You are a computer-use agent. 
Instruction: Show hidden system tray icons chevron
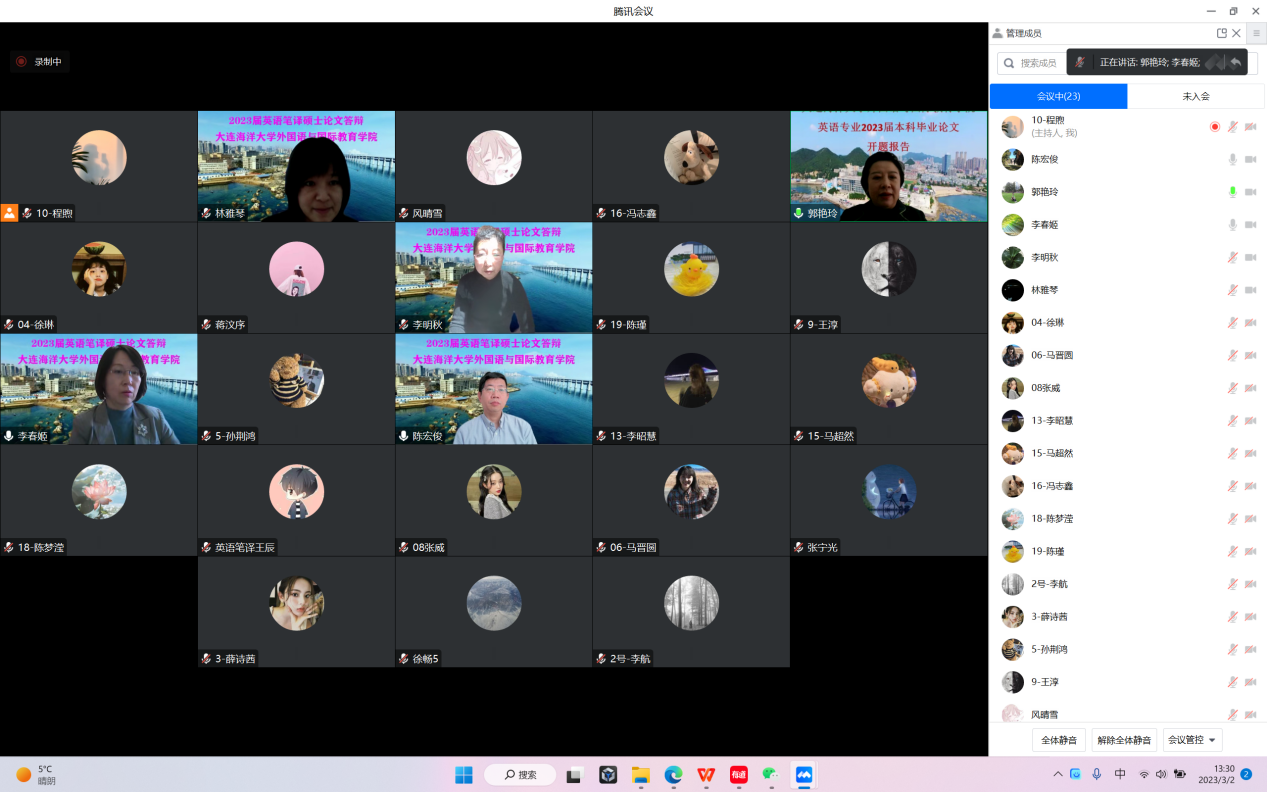click(x=1058, y=775)
